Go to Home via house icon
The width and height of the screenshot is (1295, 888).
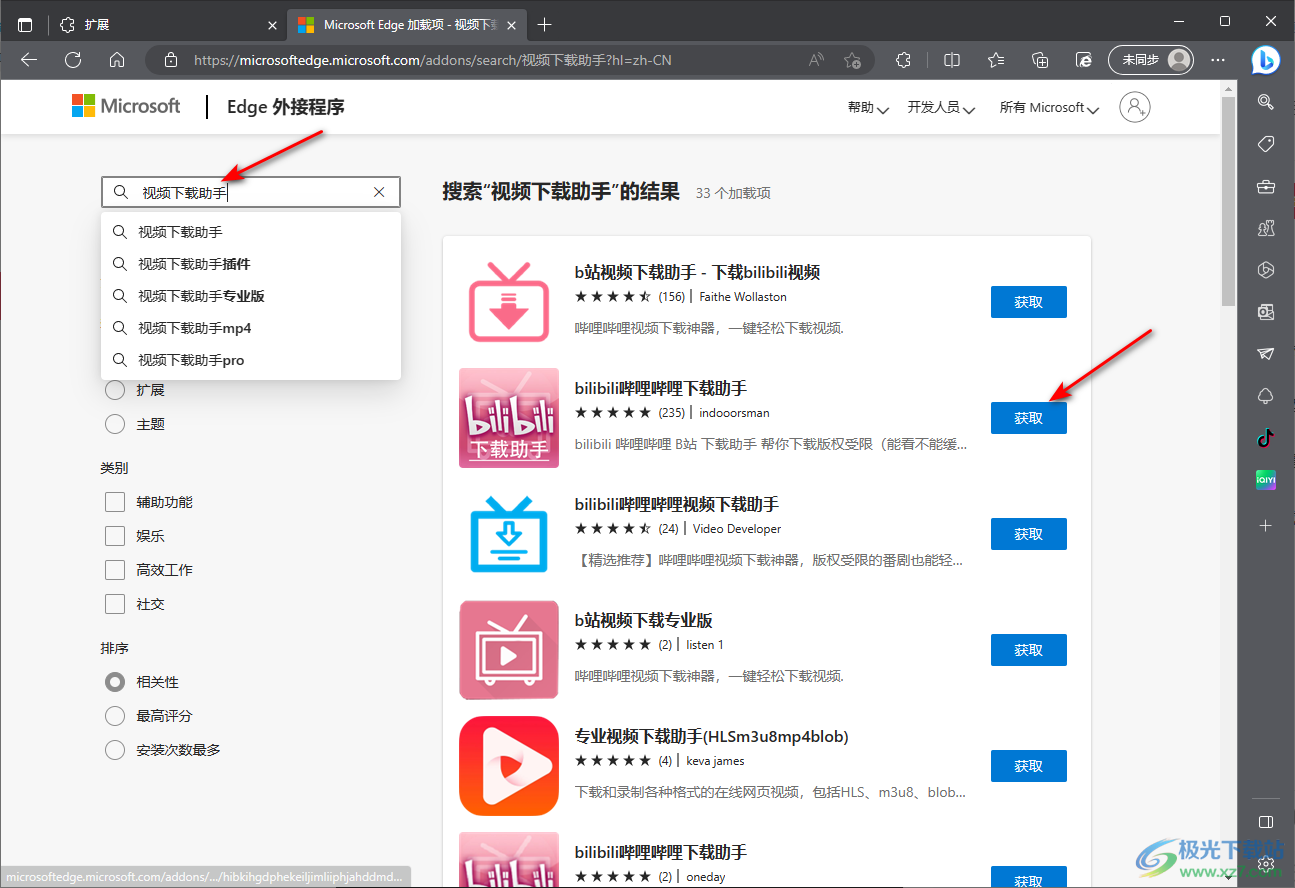117,60
